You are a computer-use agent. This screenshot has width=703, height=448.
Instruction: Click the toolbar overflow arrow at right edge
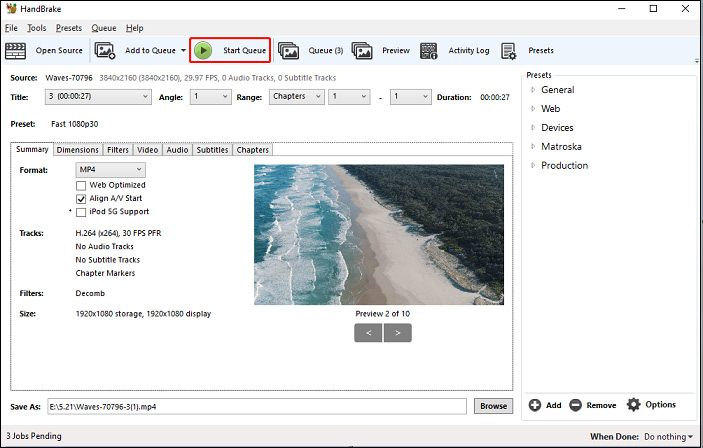[696, 61]
